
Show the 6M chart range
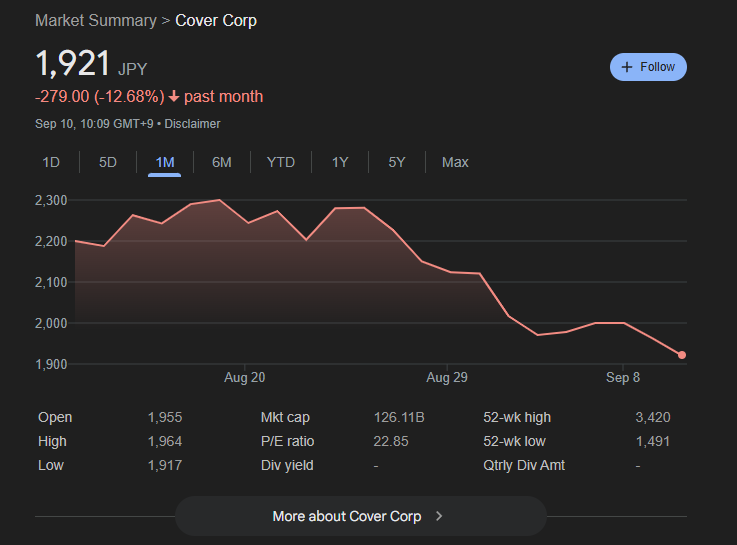(x=221, y=163)
